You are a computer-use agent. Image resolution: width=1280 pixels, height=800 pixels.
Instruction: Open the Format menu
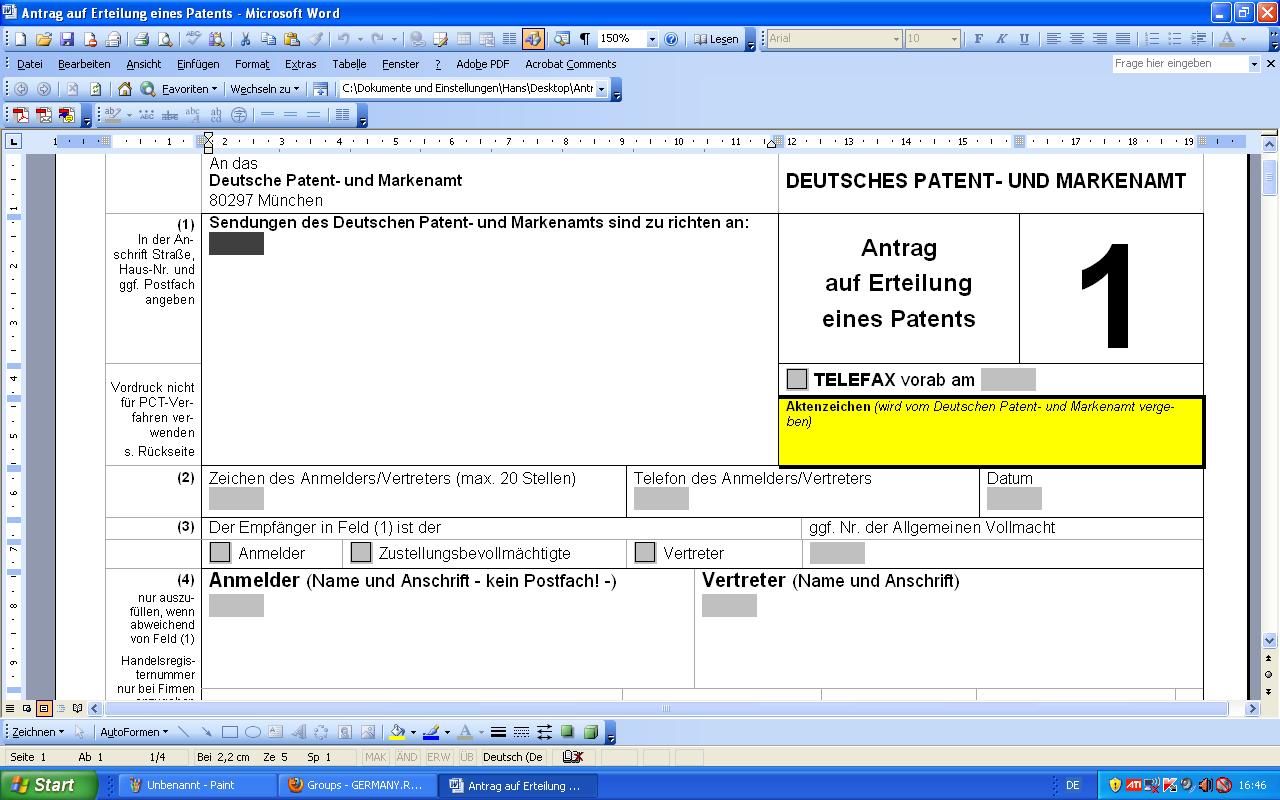coord(252,64)
